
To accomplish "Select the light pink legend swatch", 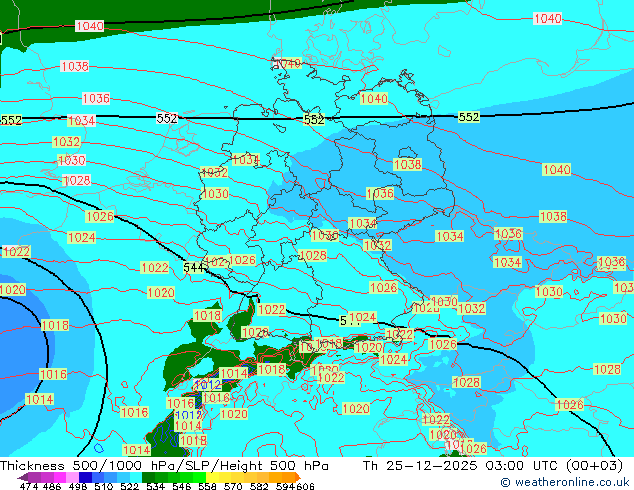I will coord(71,477).
